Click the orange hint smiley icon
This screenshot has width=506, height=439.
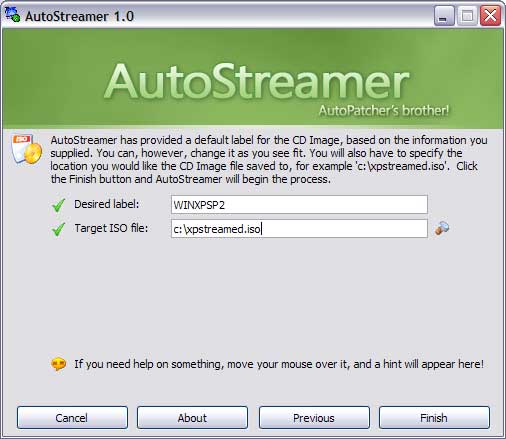59,364
